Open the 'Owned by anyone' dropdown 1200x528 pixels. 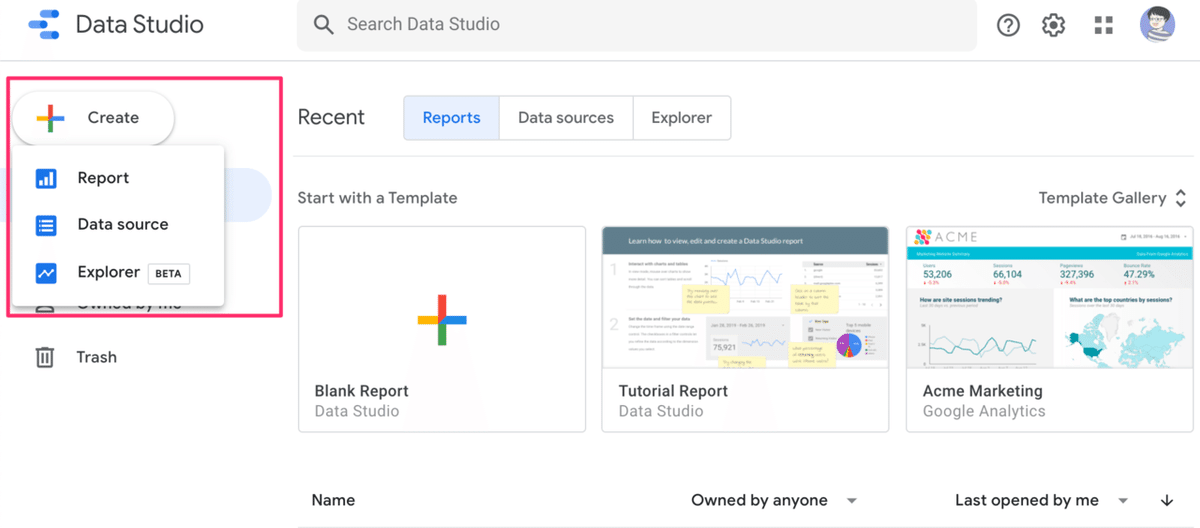pyautogui.click(x=851, y=501)
